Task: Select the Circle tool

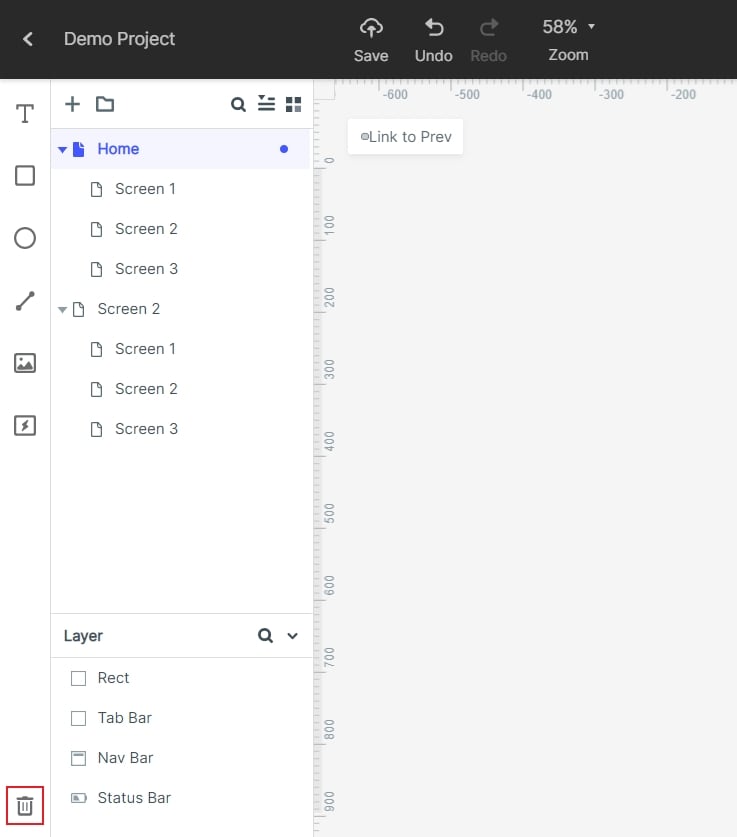Action: pyautogui.click(x=25, y=238)
